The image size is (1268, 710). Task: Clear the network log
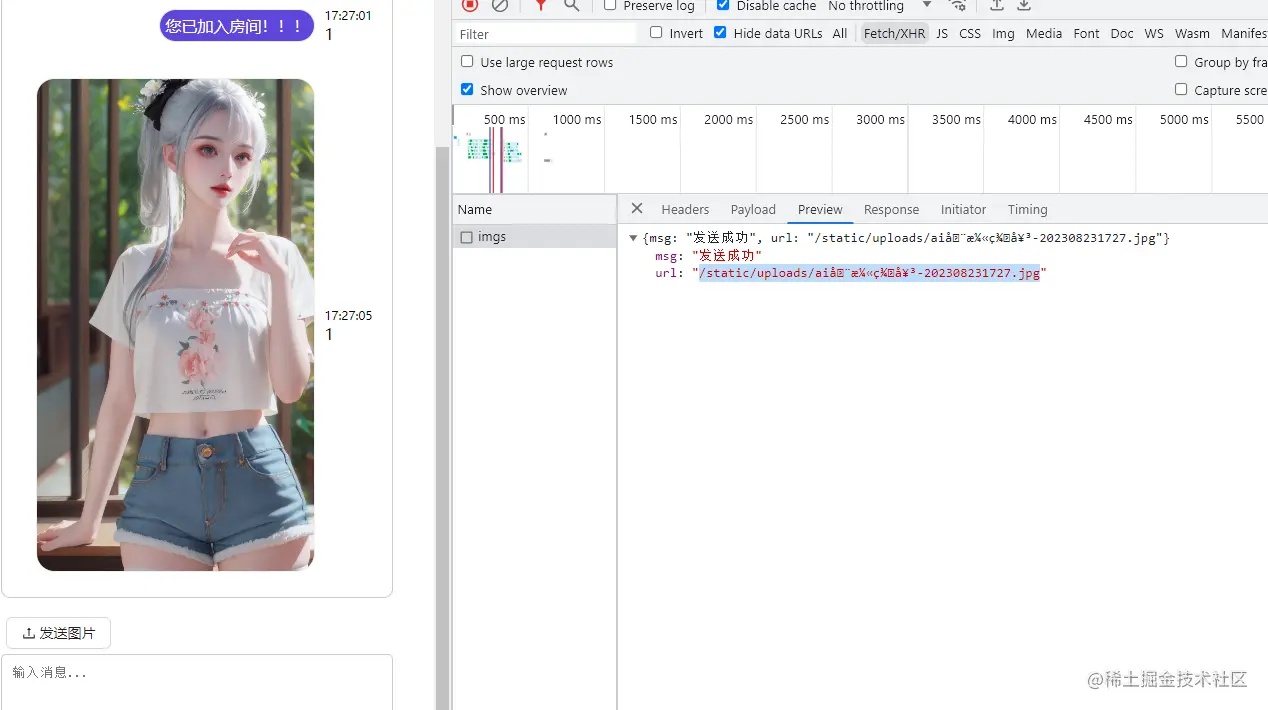point(500,5)
